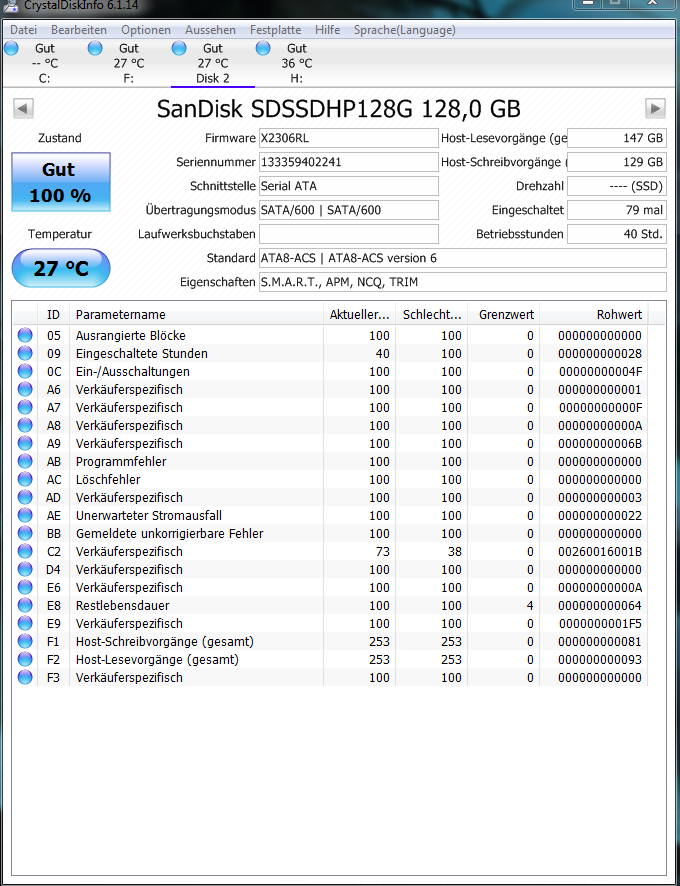Select the Disk 2 status orb

coord(179,48)
